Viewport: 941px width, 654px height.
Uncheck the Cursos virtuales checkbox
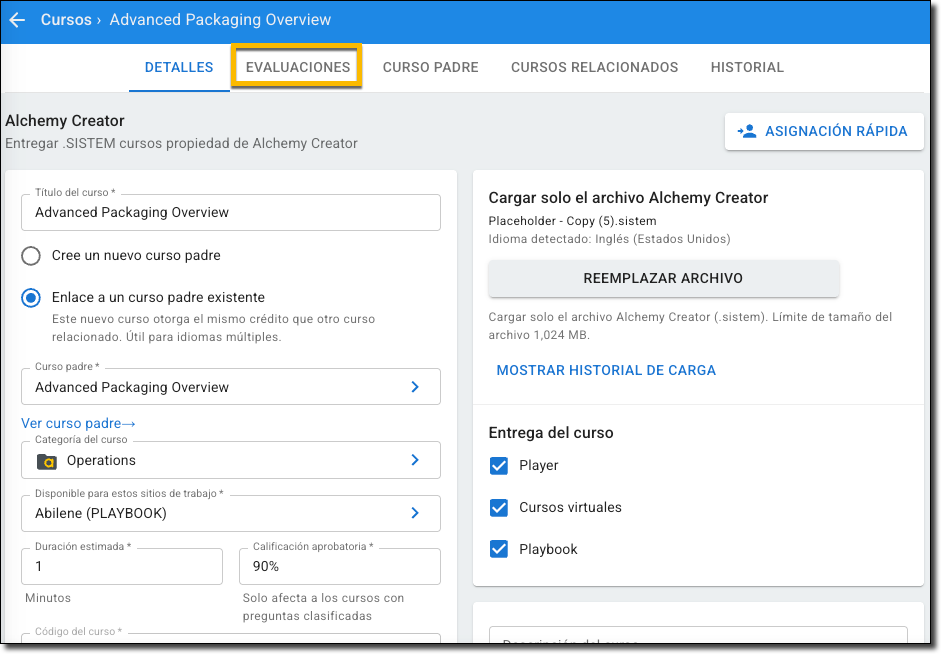coord(499,508)
